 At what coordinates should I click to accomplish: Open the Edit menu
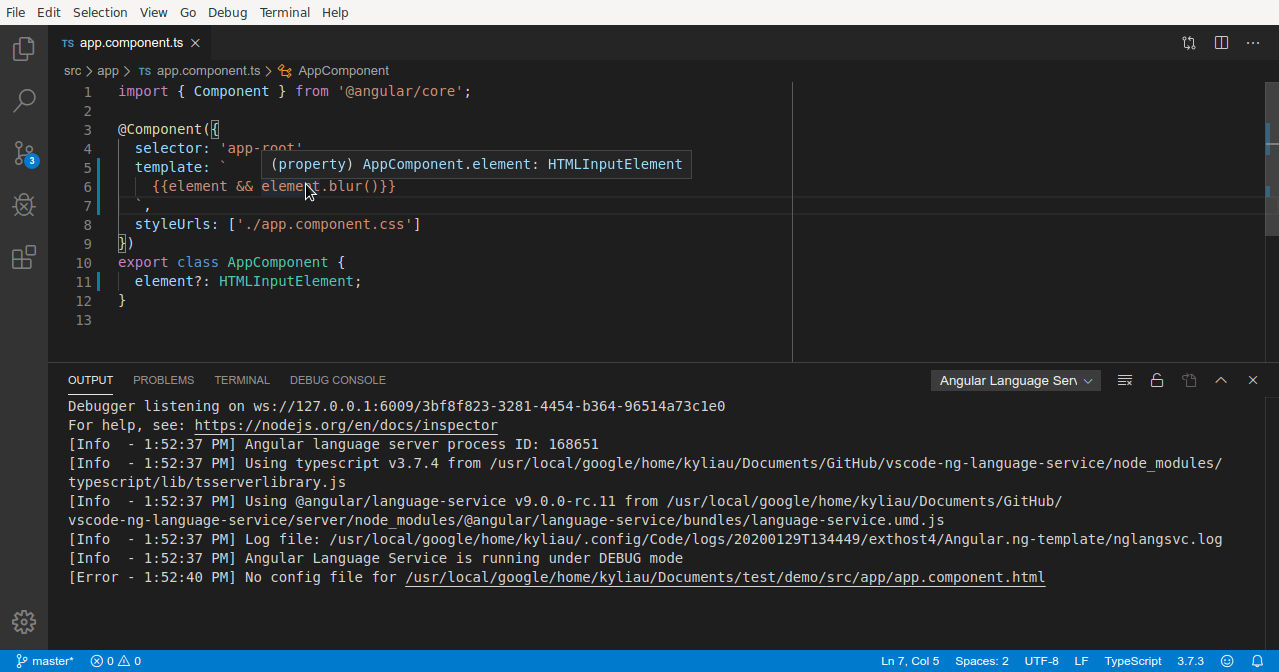(49, 12)
